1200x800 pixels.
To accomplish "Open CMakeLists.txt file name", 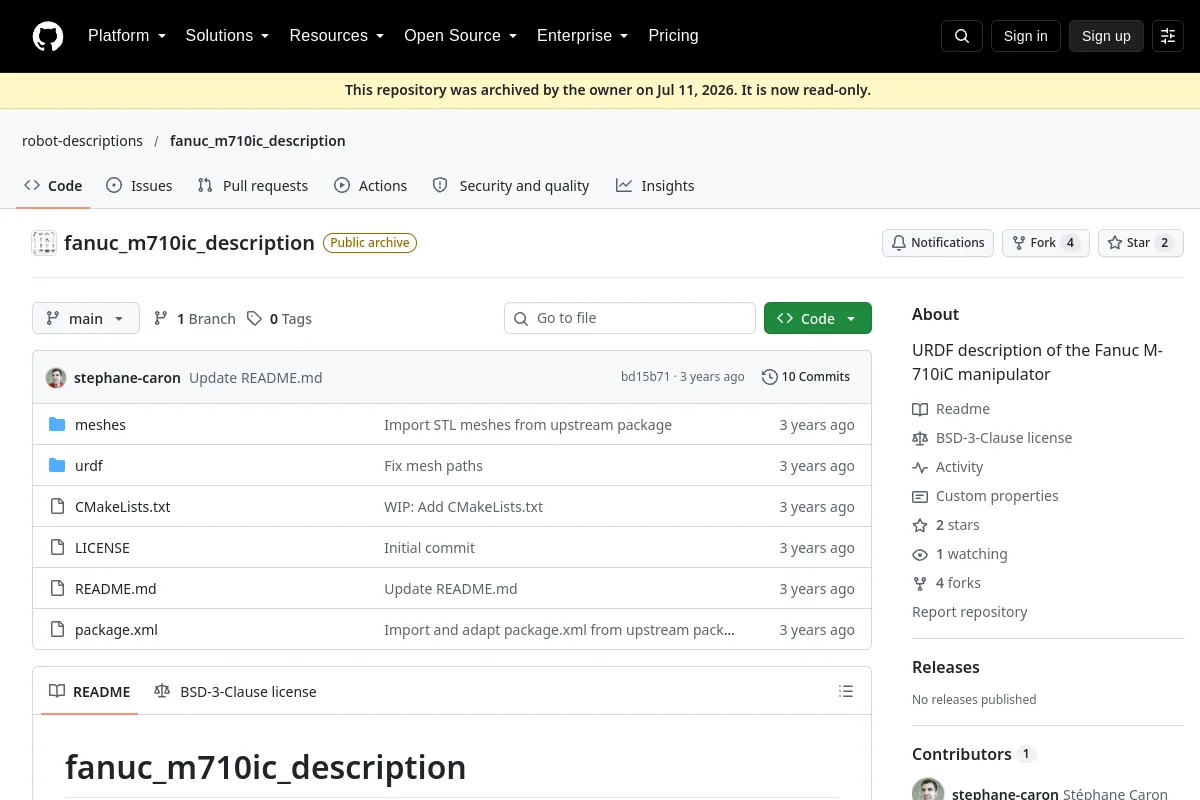I will coord(122,507).
